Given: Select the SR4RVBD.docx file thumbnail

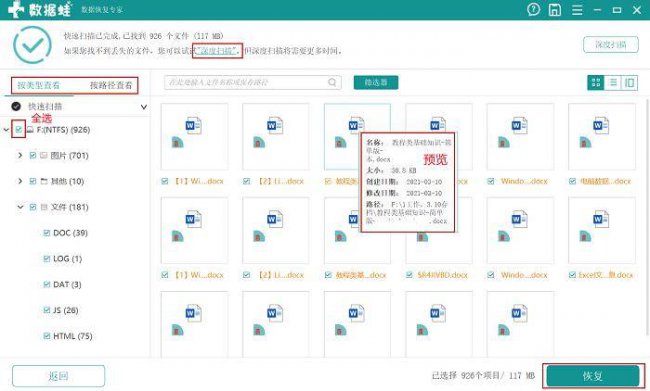Looking at the screenshot, I should [439, 231].
